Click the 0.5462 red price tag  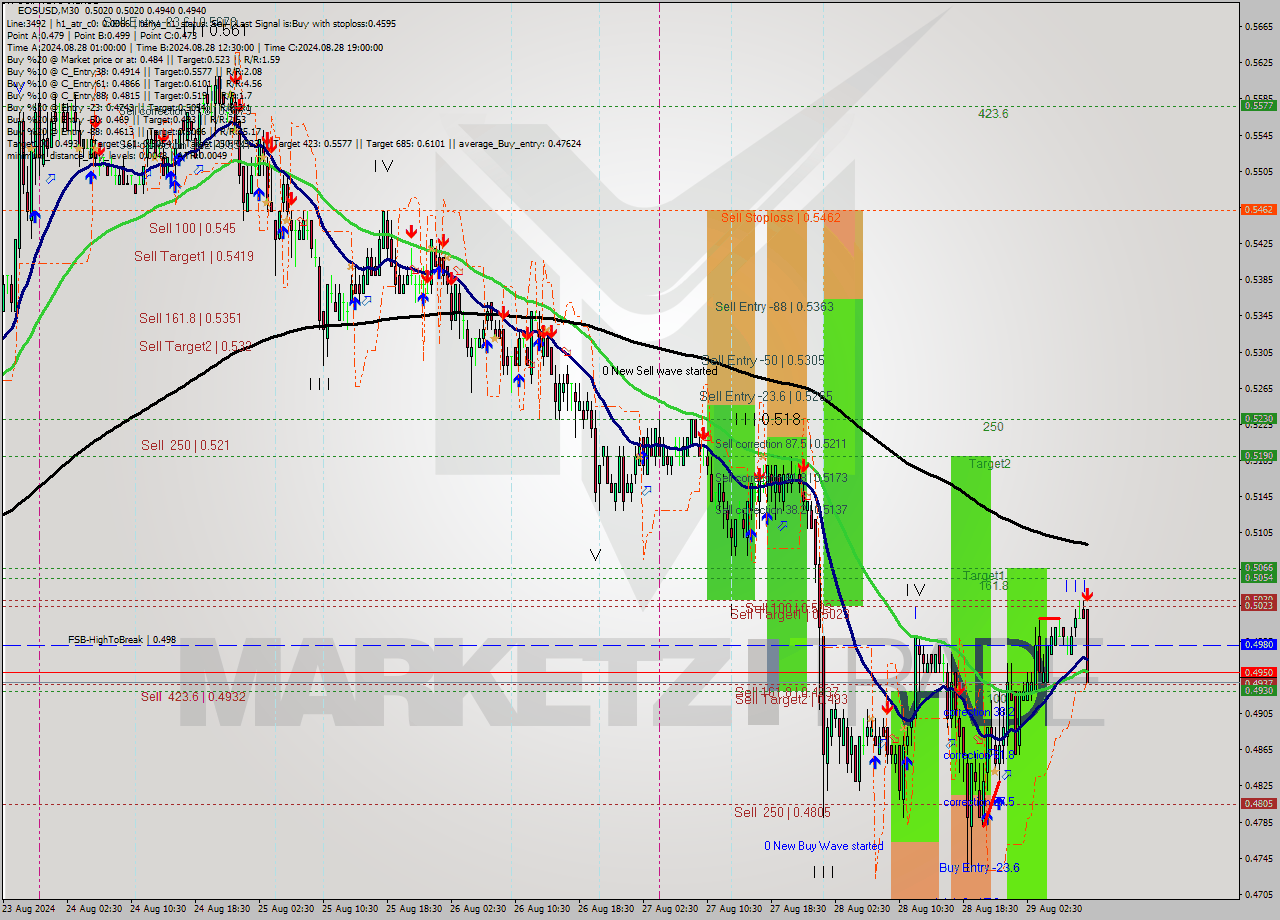click(x=1257, y=209)
